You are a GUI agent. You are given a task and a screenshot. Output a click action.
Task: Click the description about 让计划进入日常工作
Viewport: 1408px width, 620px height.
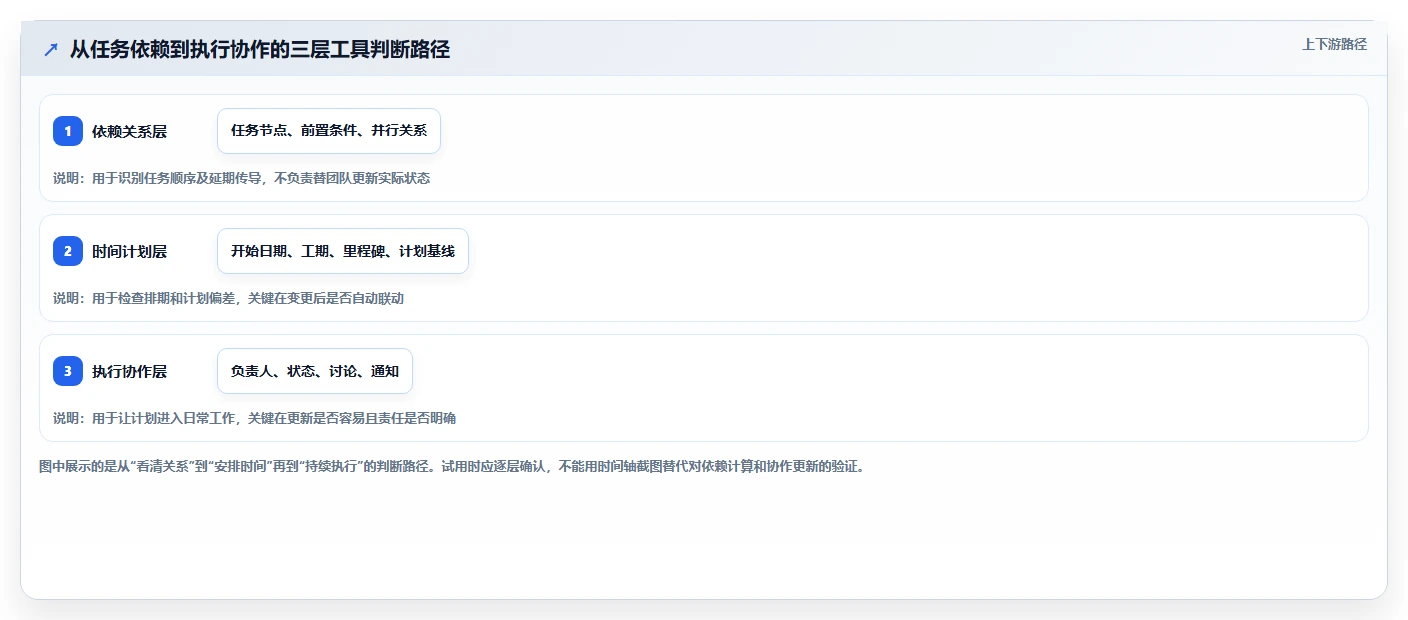click(x=254, y=418)
